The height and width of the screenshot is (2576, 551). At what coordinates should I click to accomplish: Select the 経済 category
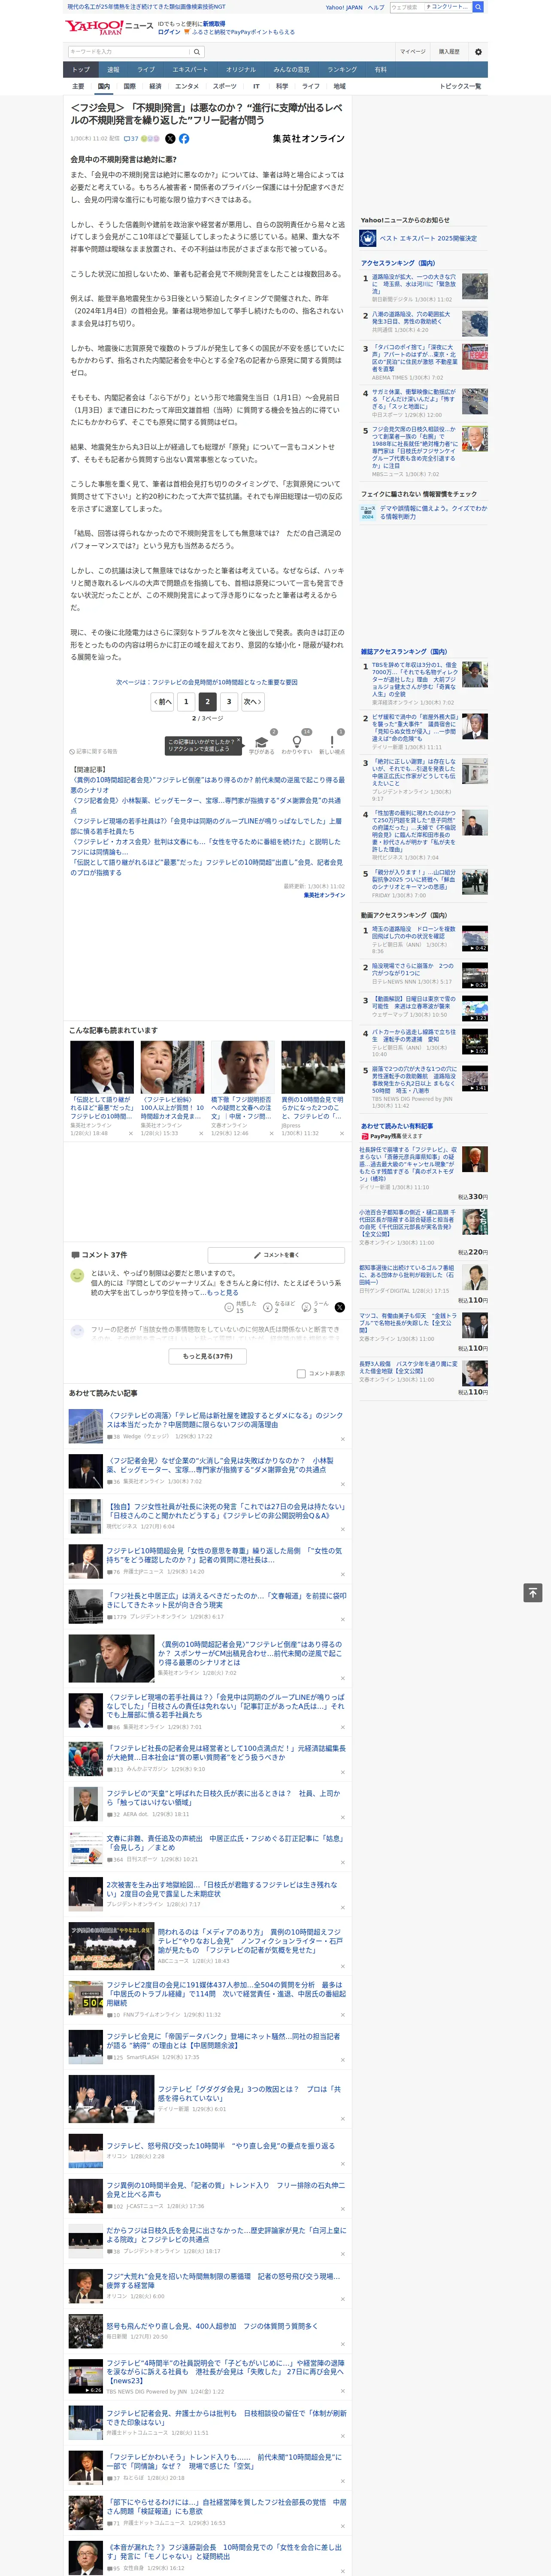point(155,86)
